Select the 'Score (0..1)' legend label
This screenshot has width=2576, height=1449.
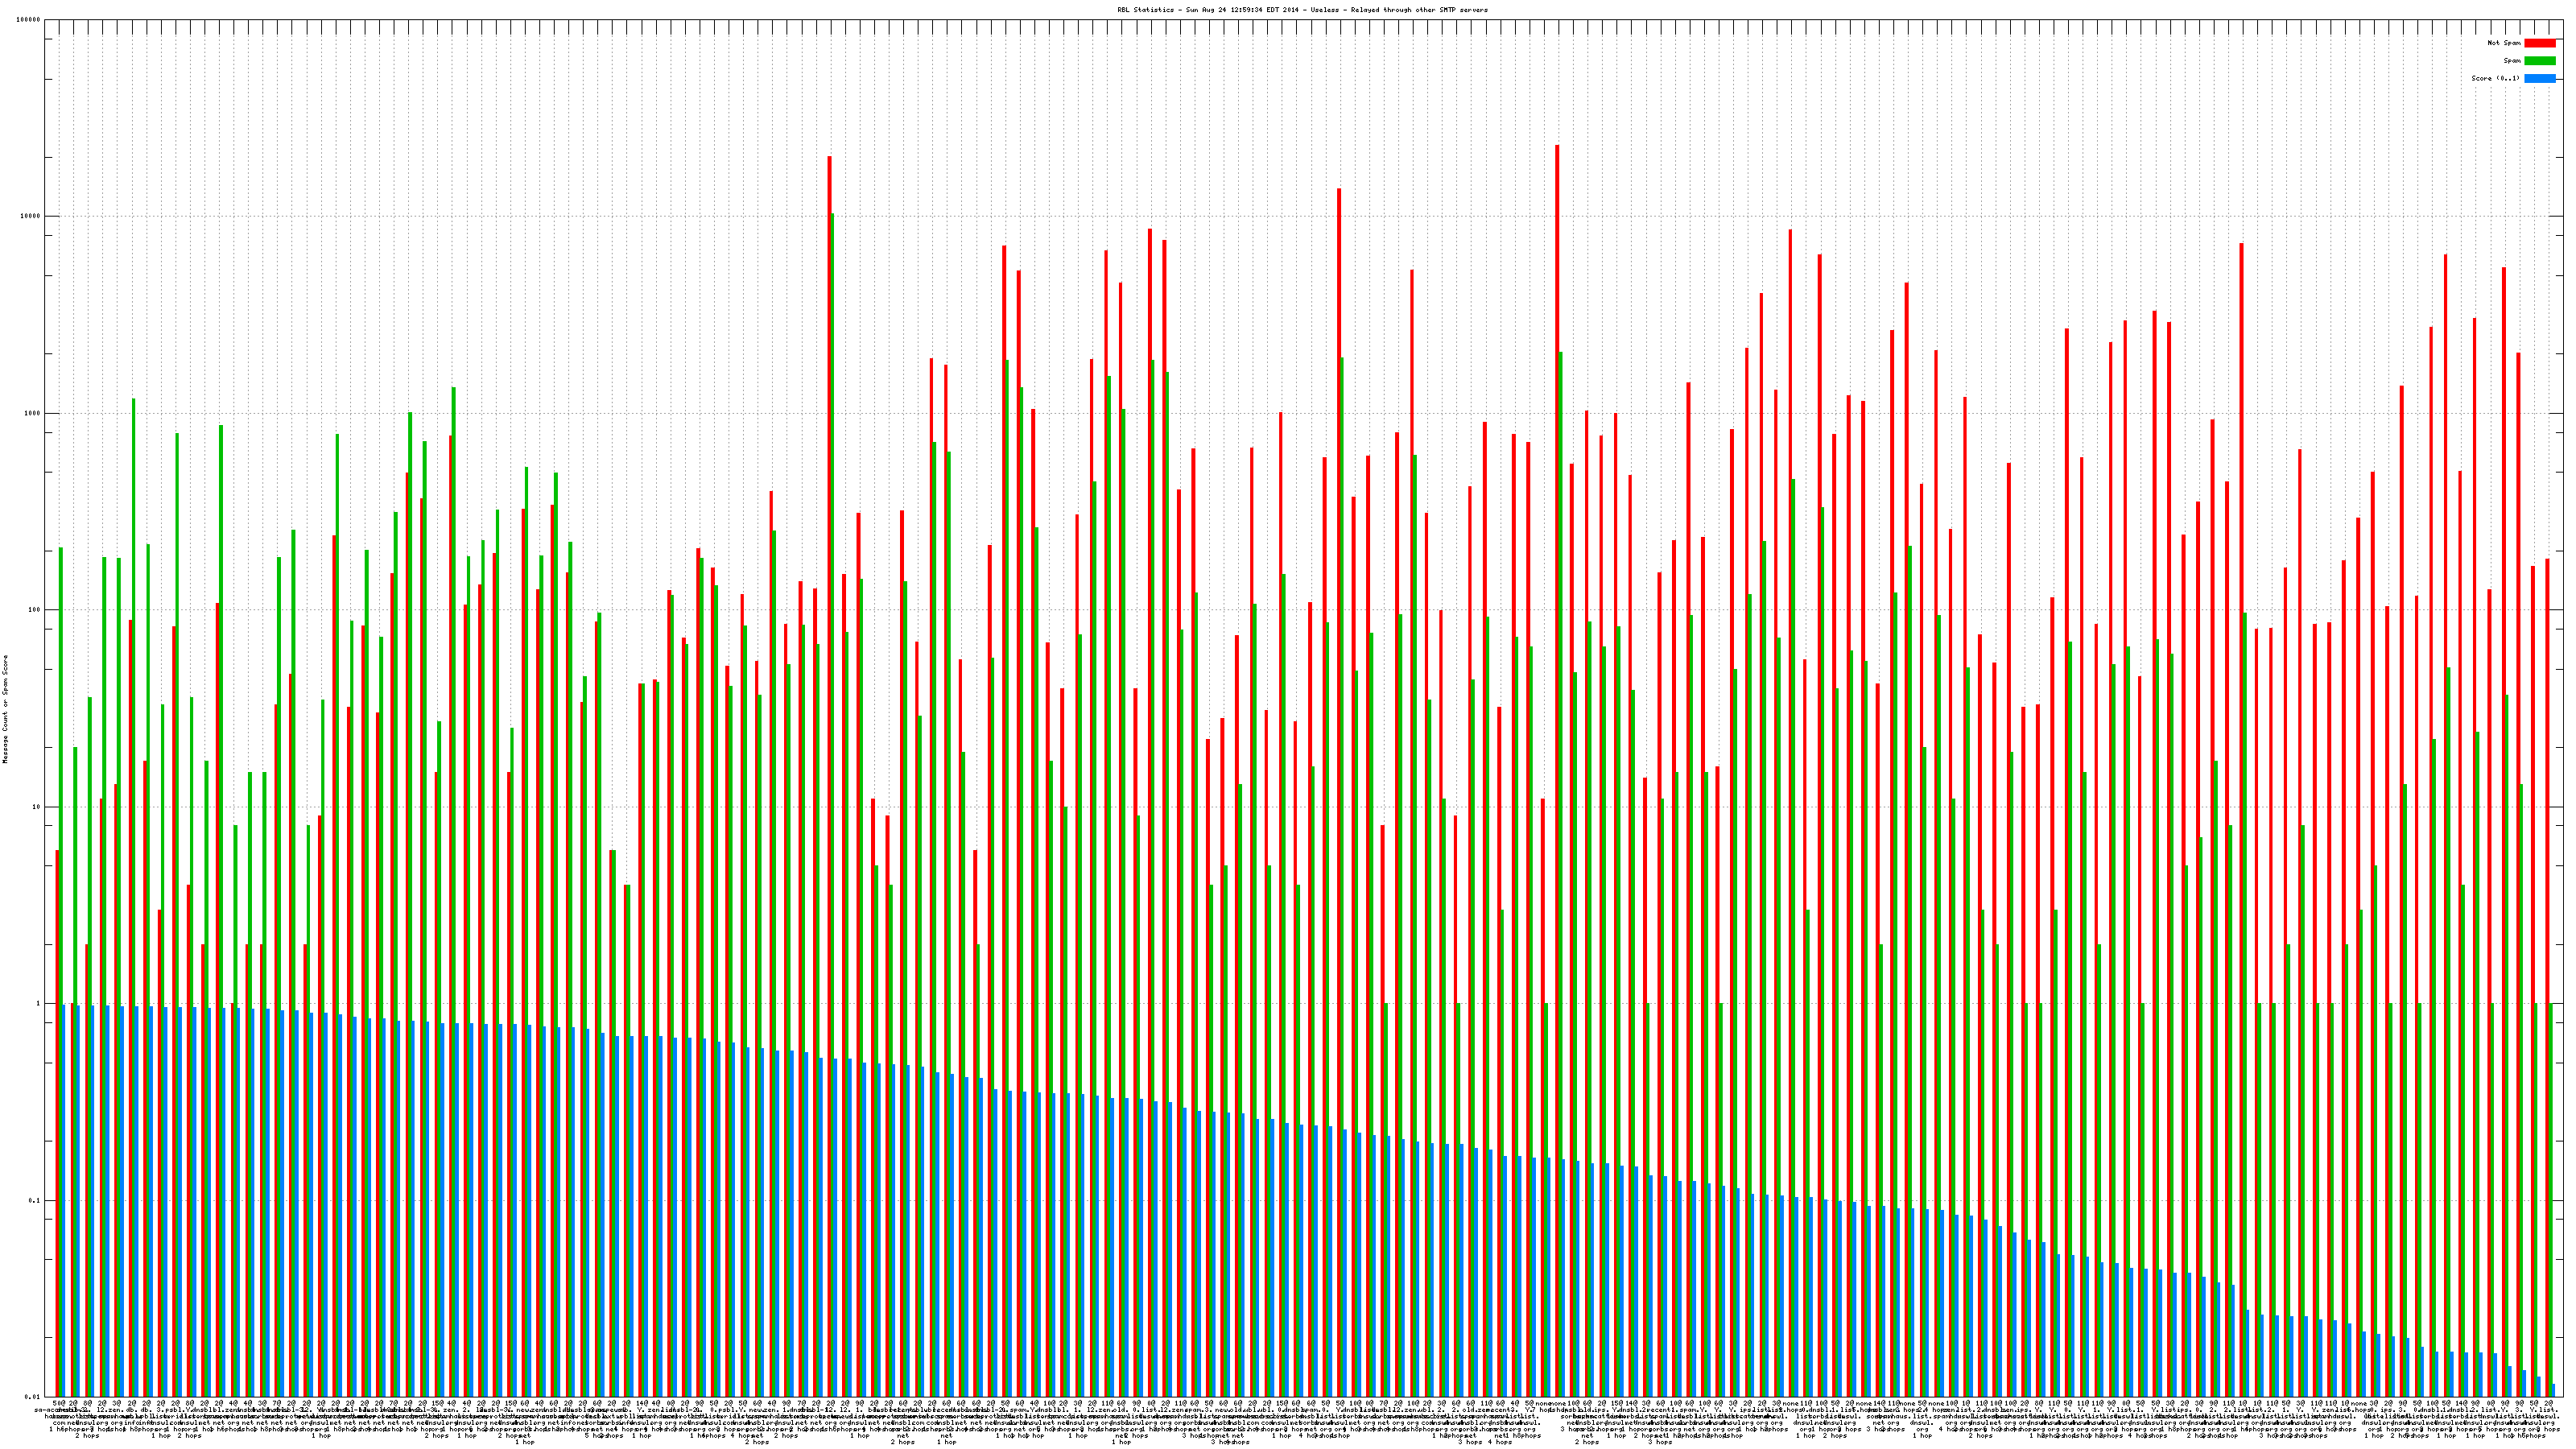pos(2495,78)
